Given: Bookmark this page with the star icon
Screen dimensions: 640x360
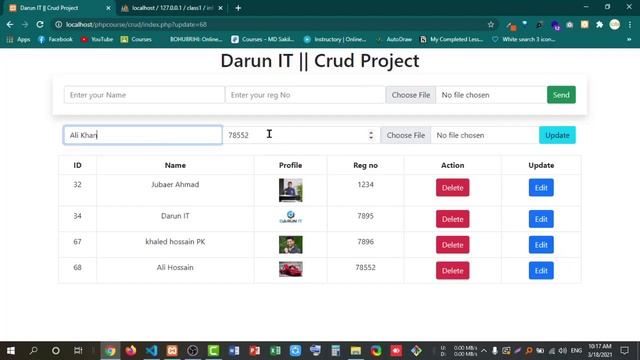Looking at the screenshot, I should [x=491, y=24].
